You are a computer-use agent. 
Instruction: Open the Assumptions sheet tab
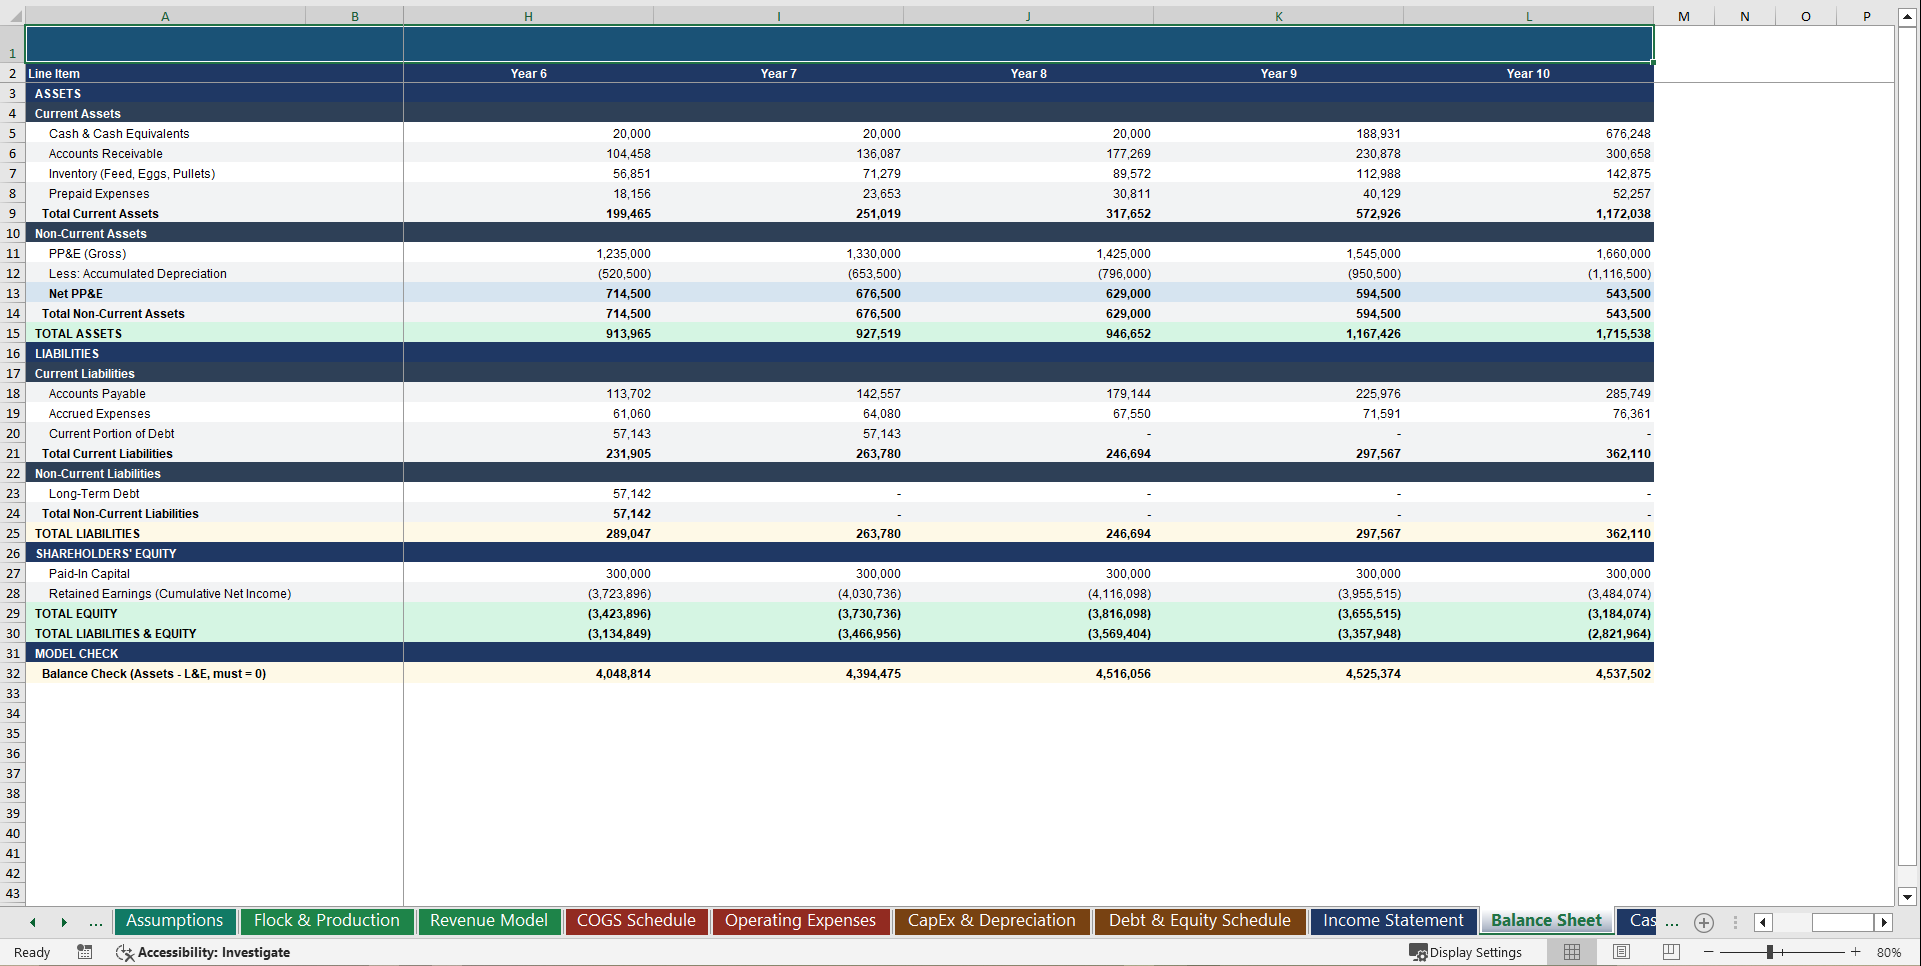coord(175,921)
